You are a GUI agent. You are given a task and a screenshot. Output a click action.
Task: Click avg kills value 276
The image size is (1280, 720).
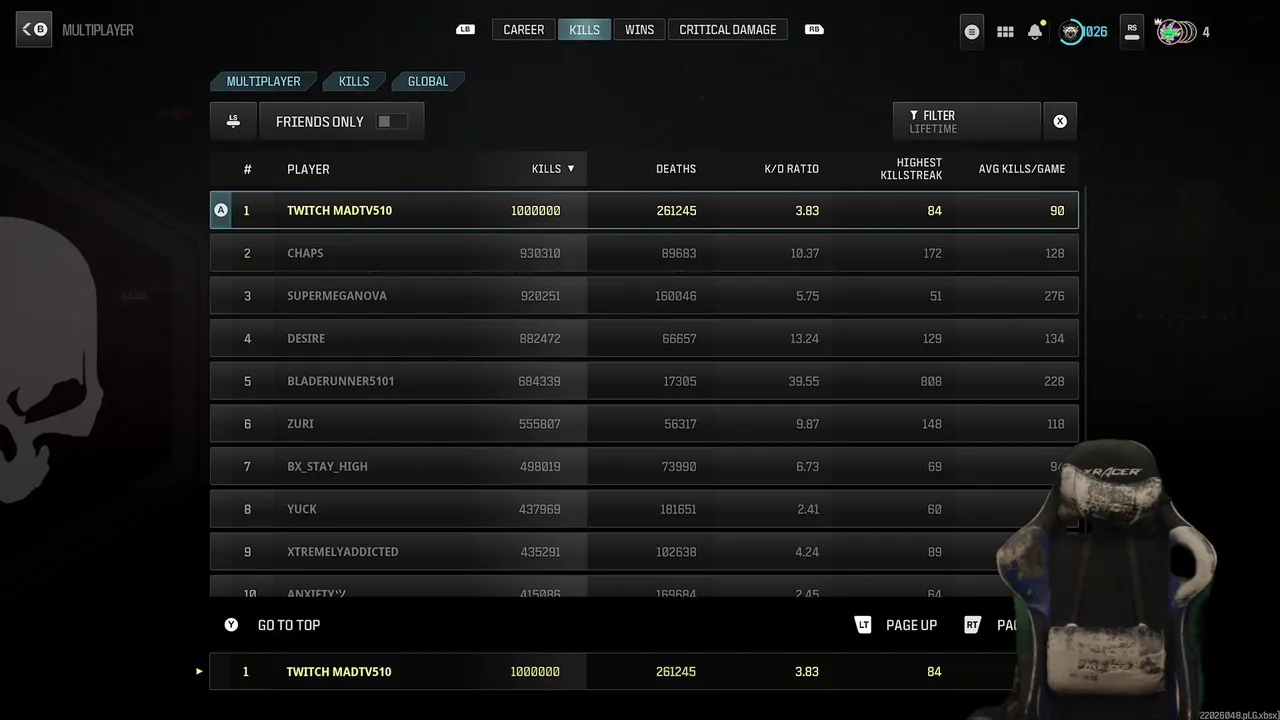point(1054,296)
